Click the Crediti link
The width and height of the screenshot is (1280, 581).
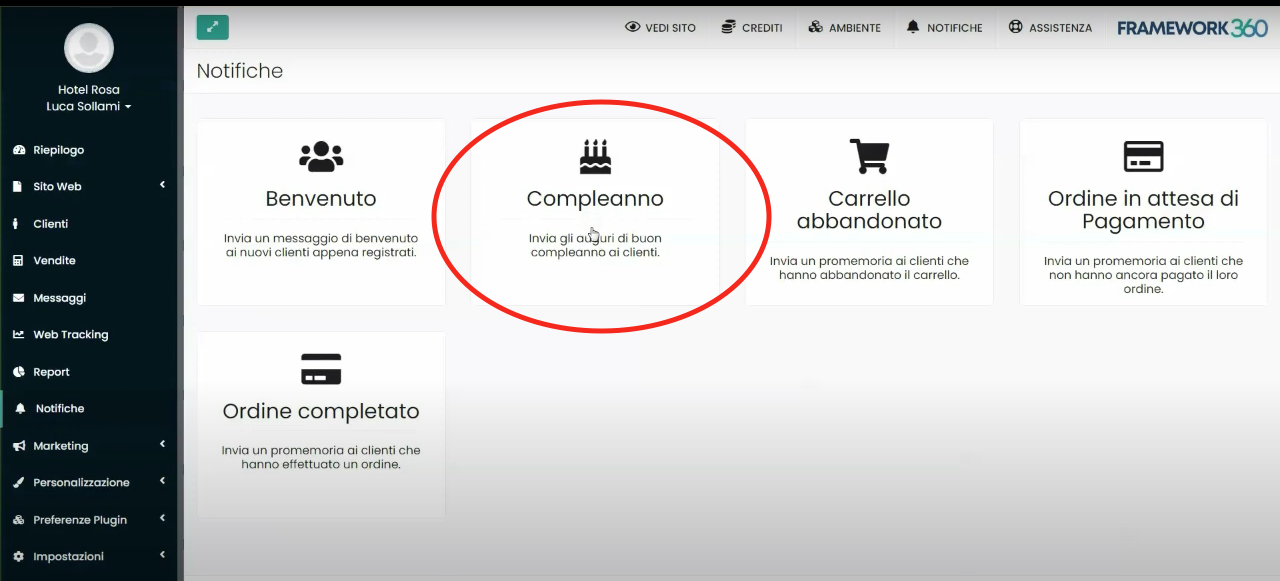click(762, 28)
